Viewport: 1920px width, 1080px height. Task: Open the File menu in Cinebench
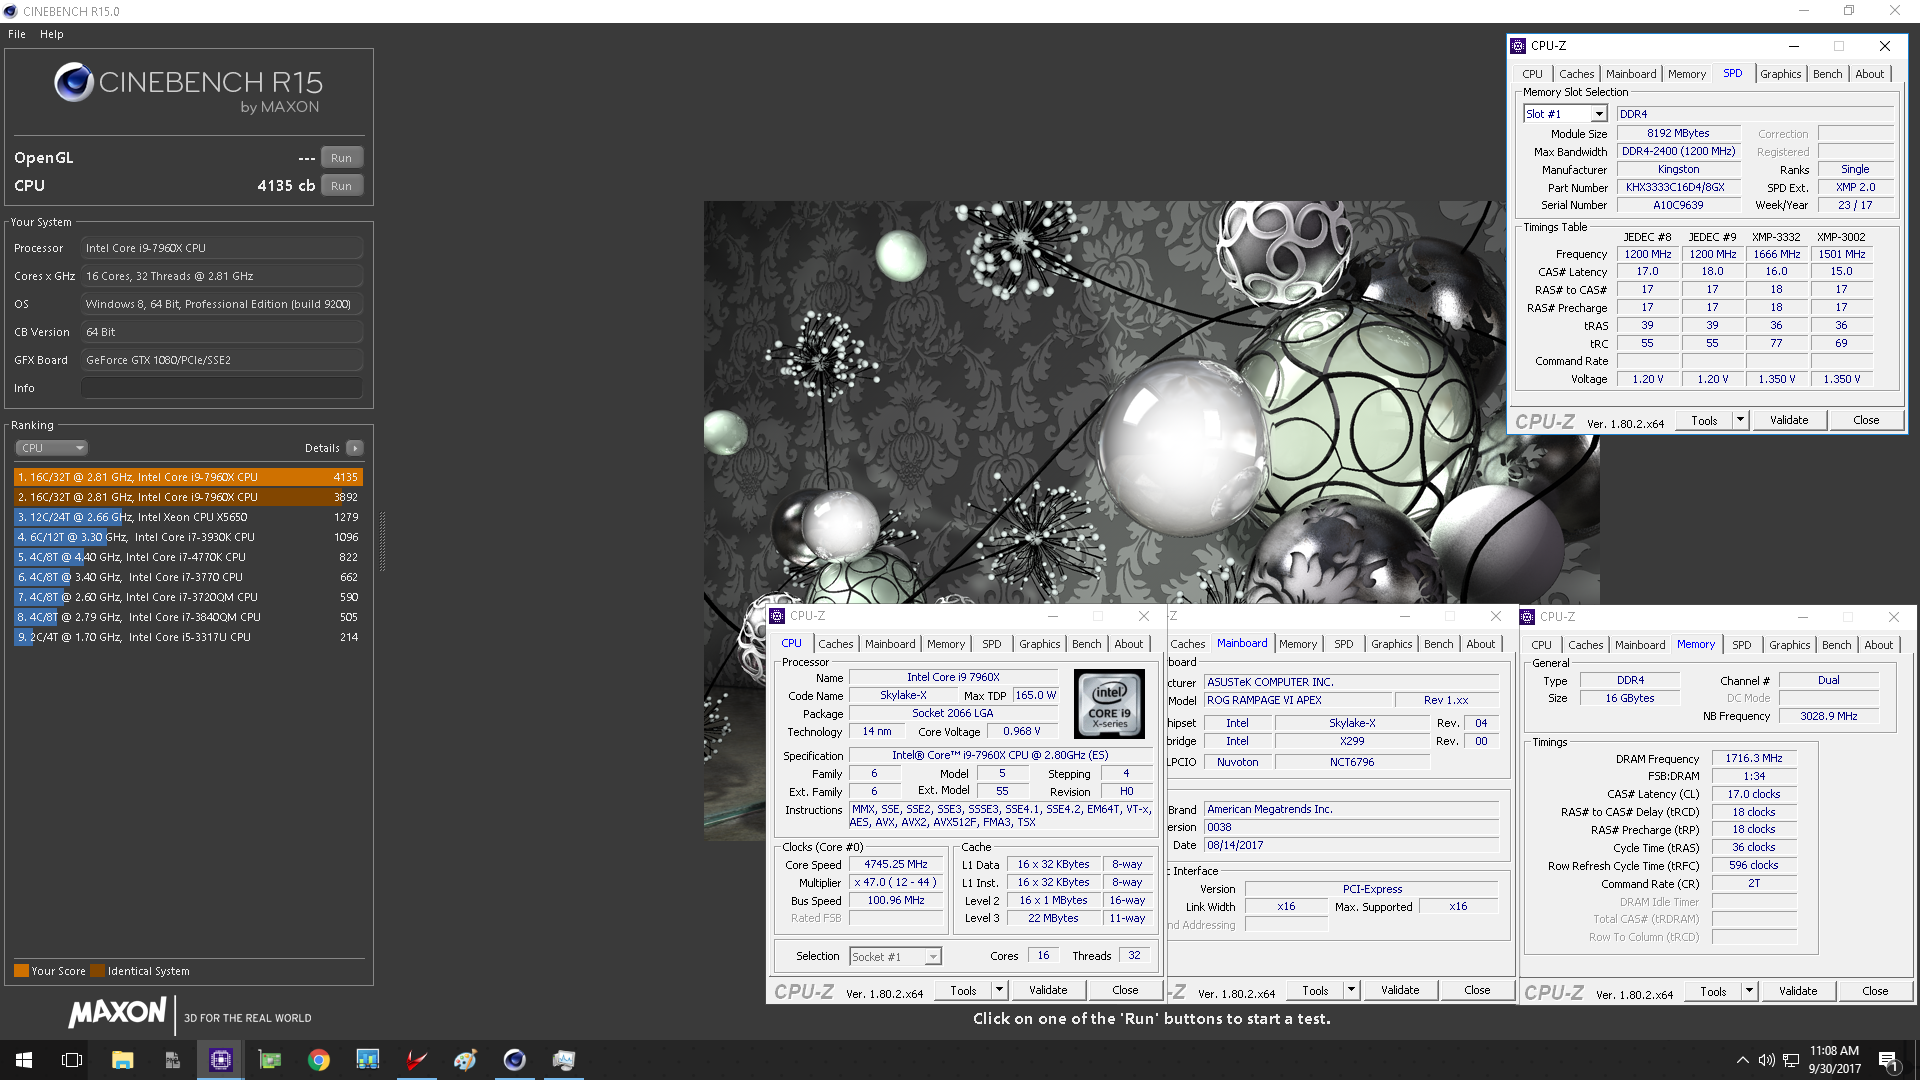point(17,34)
